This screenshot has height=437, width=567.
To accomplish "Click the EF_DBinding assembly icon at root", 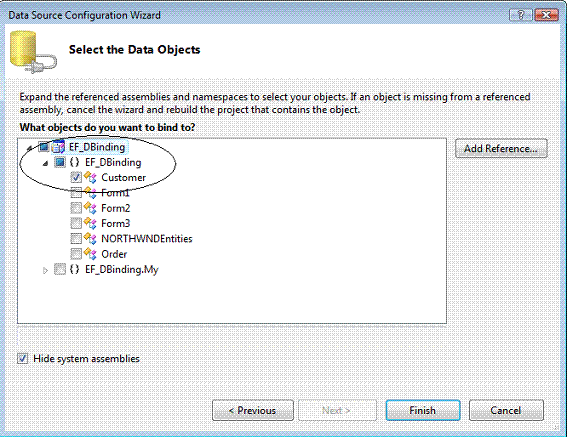I will (58, 147).
